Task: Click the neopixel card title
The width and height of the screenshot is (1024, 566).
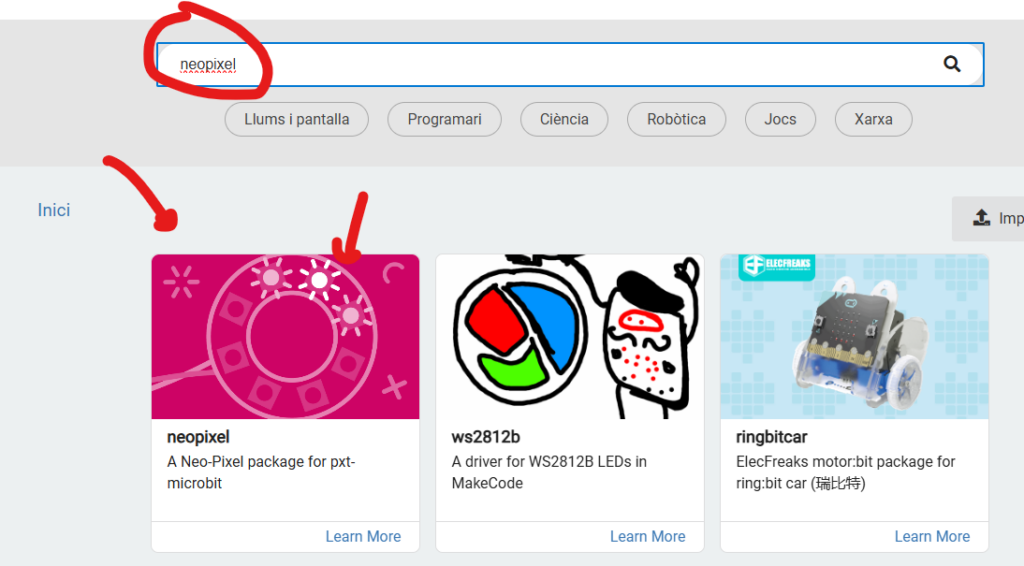Action: [x=198, y=437]
